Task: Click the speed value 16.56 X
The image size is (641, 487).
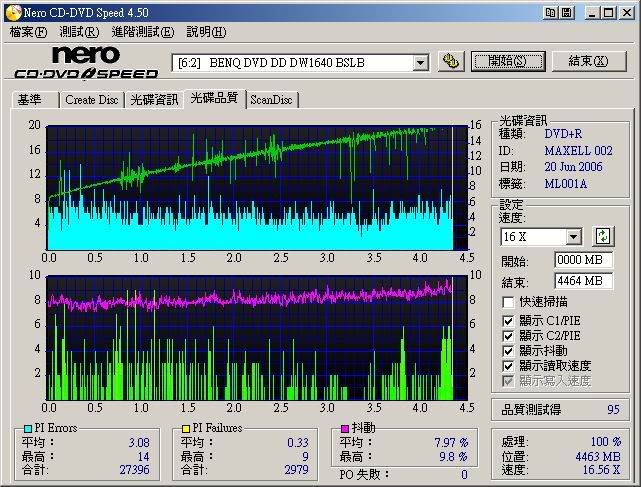Action: [x=601, y=470]
